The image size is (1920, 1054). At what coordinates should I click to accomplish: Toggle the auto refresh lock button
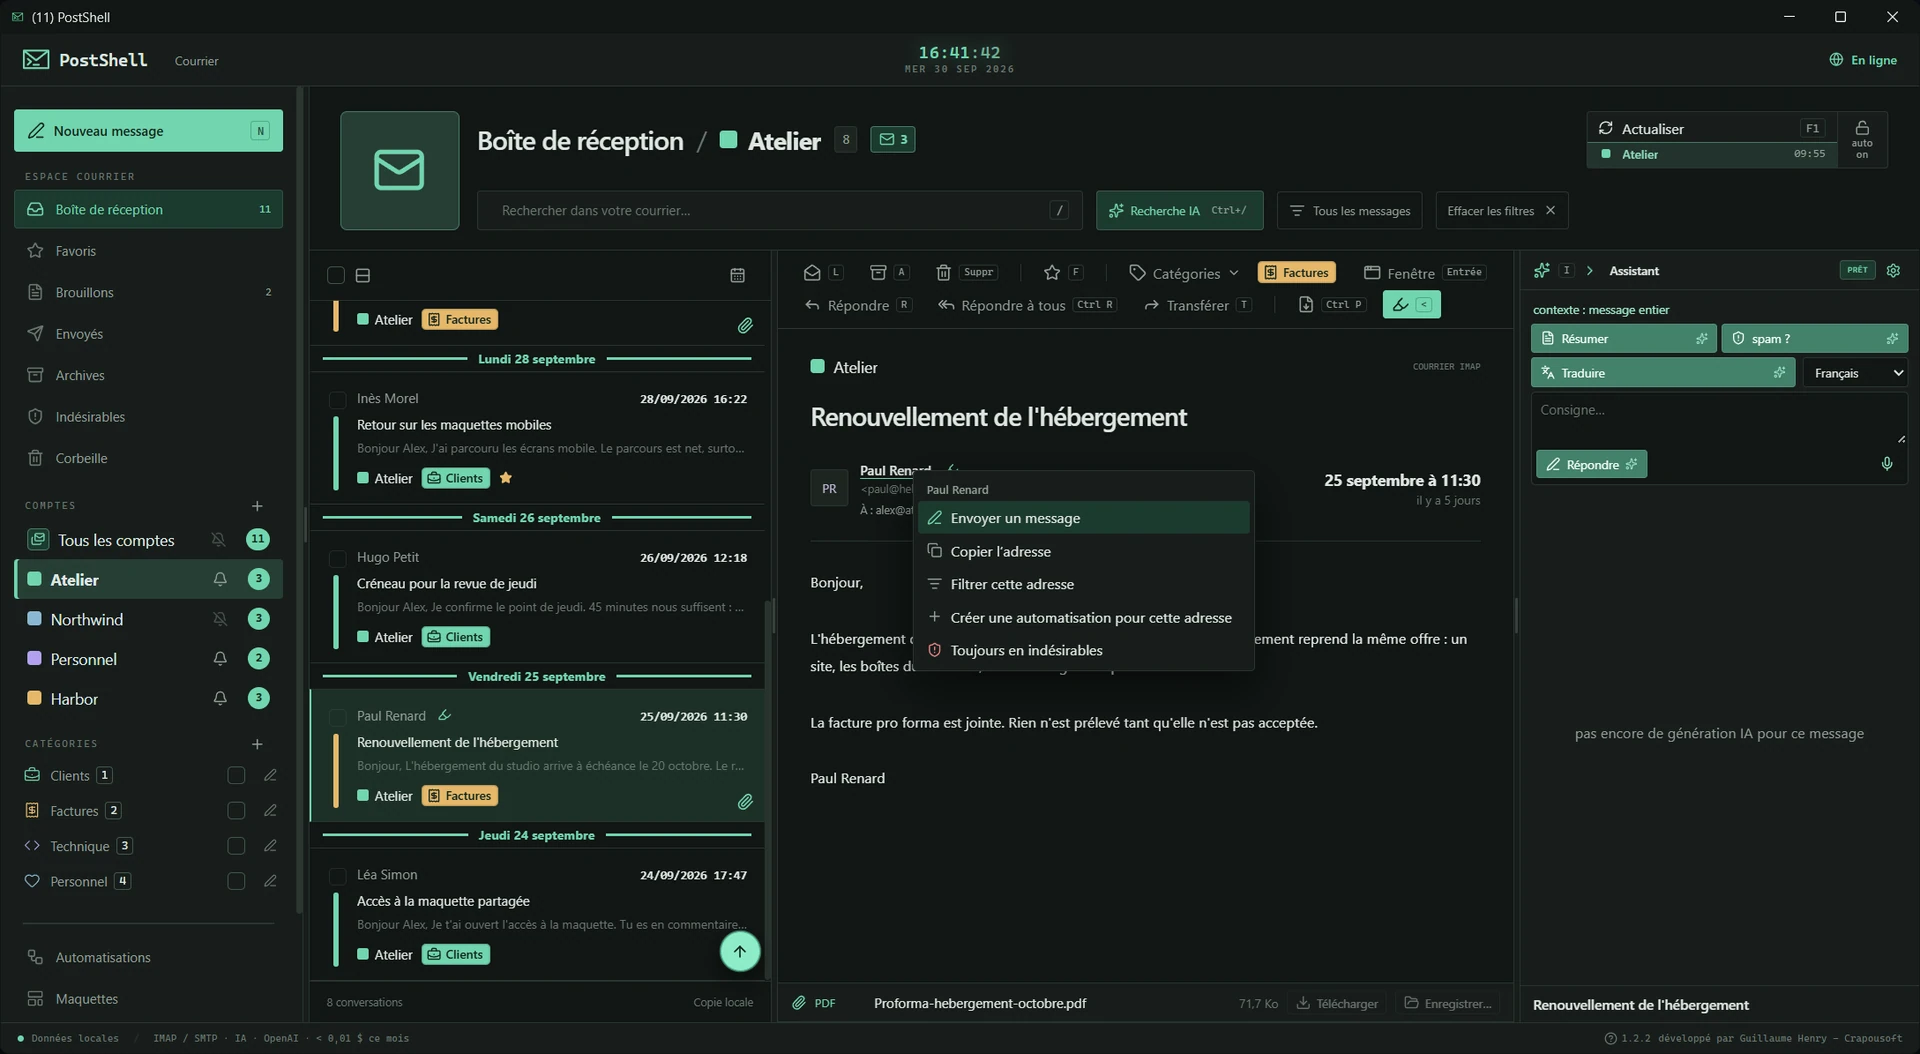(x=1862, y=140)
